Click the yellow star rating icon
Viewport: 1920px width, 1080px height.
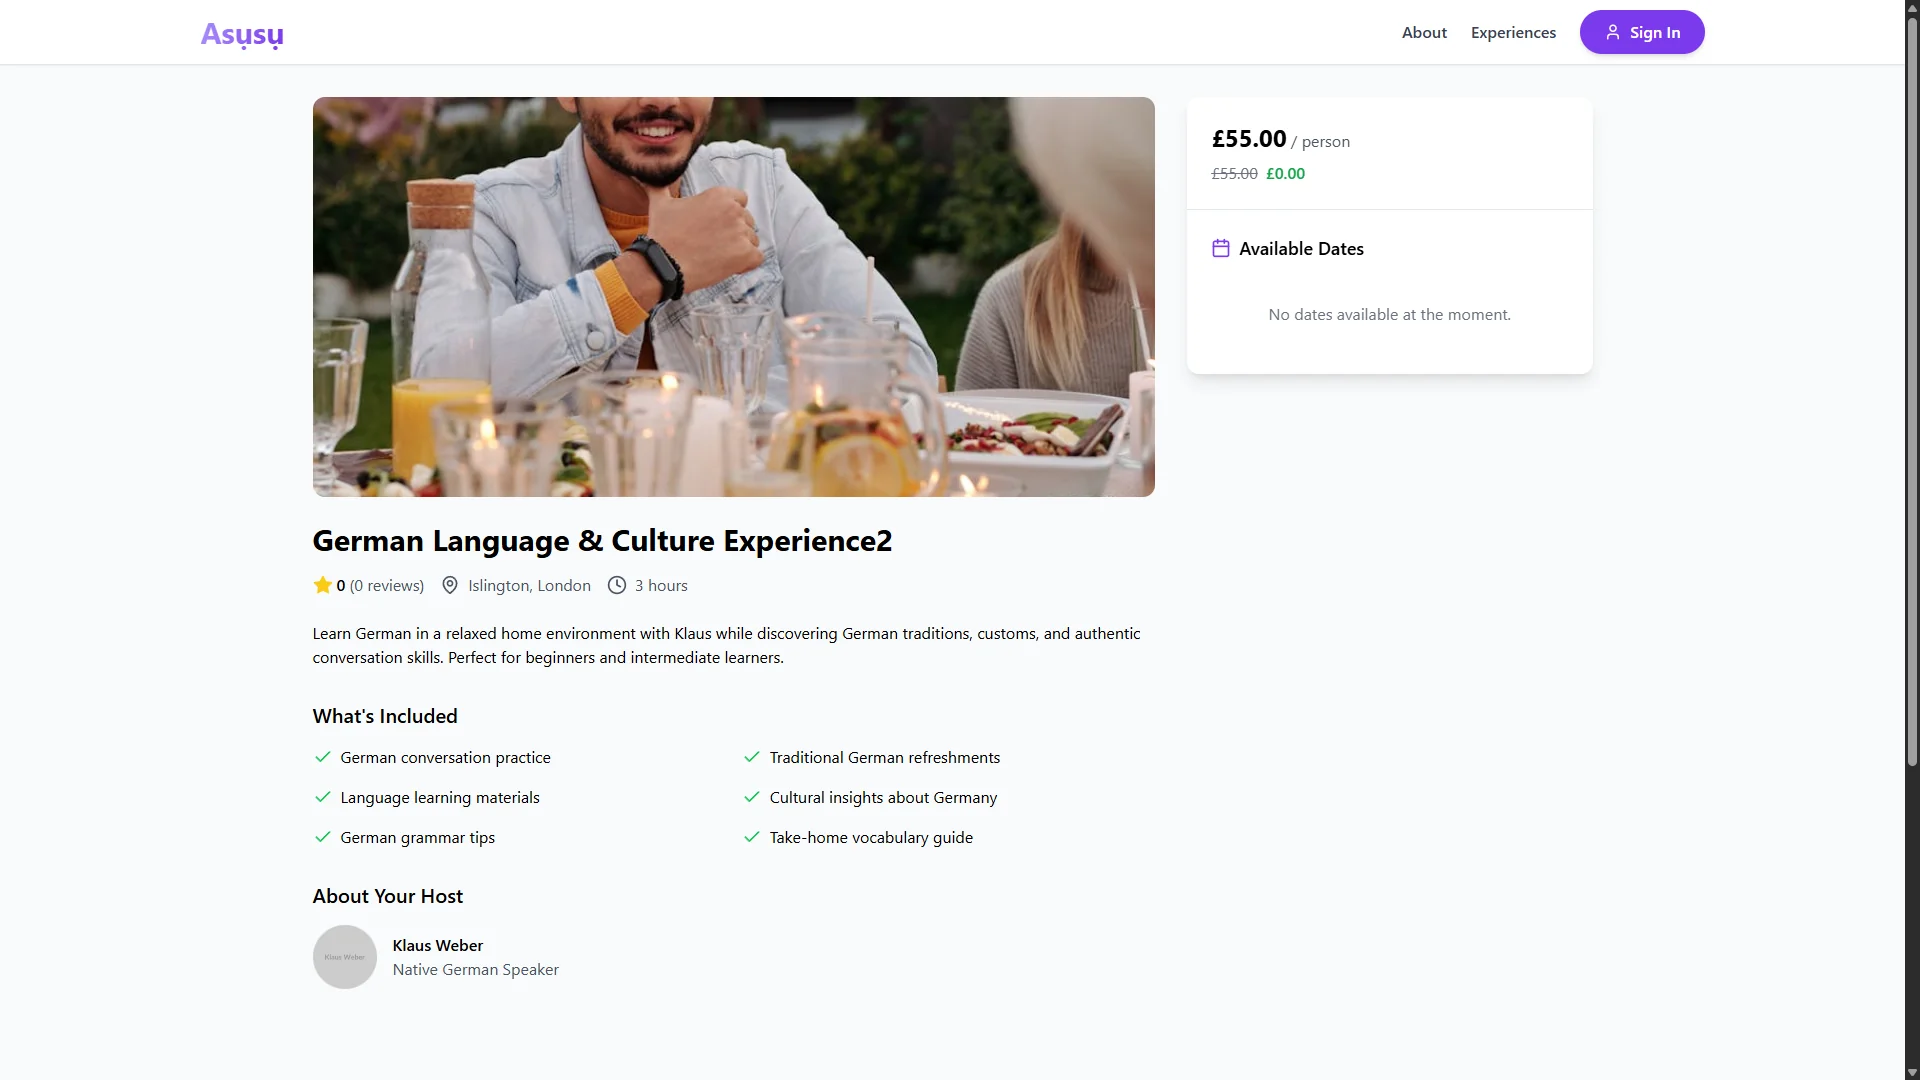coord(322,585)
